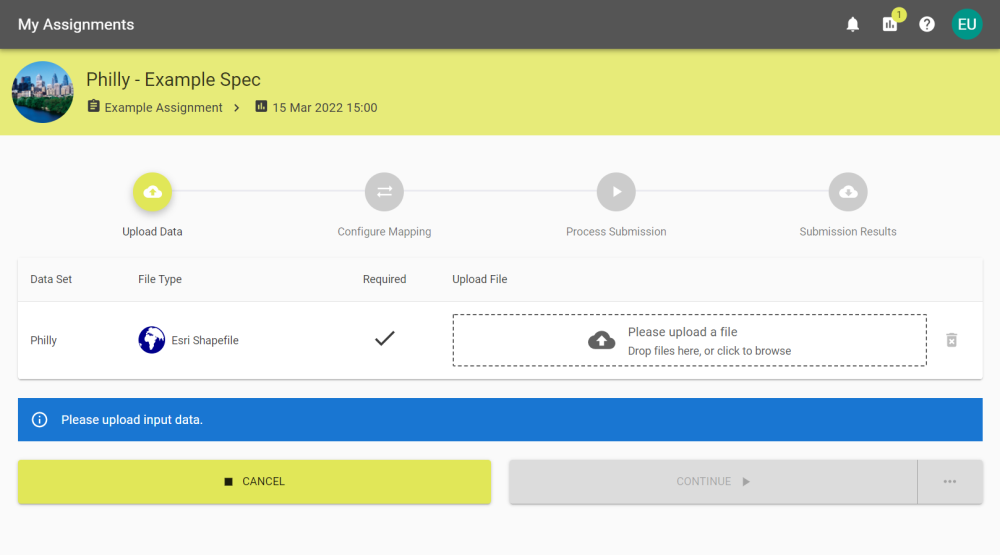
Task: Click the File Type column header
Action: (160, 279)
